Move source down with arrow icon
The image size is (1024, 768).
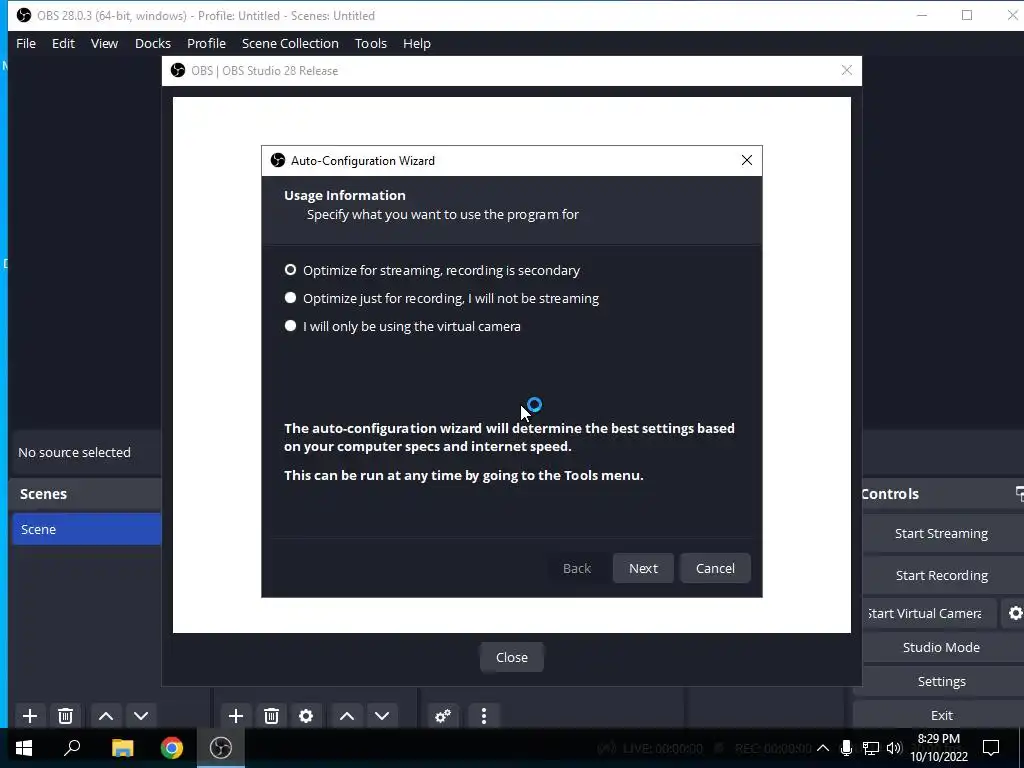(x=382, y=716)
